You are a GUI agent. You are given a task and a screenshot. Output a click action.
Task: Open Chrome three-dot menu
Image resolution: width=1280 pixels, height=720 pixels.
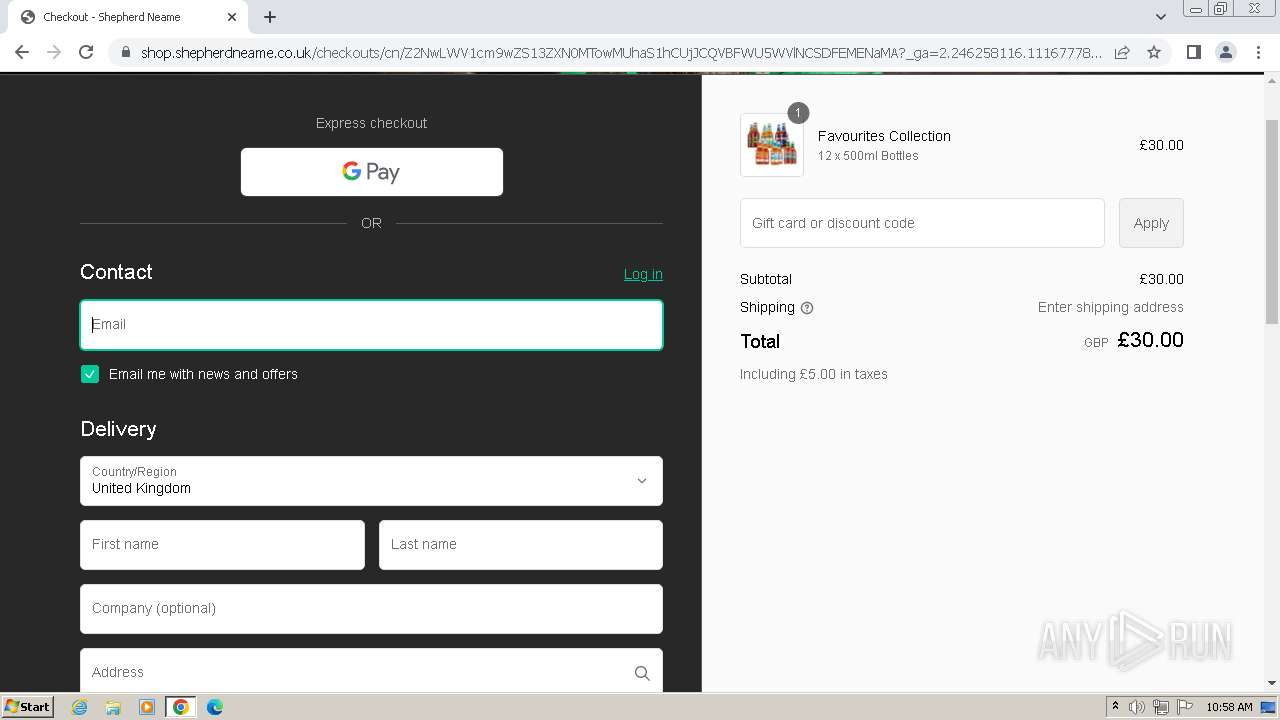tap(1259, 52)
